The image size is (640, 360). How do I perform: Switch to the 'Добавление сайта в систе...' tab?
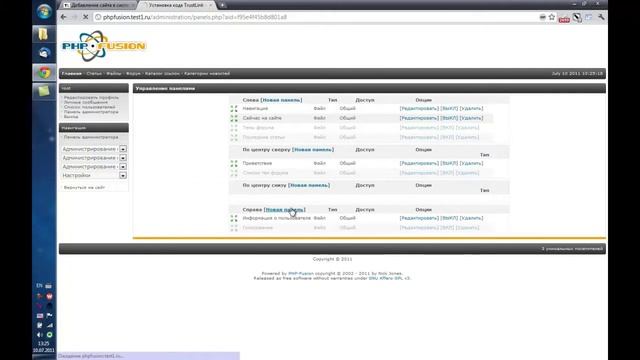tap(98, 5)
